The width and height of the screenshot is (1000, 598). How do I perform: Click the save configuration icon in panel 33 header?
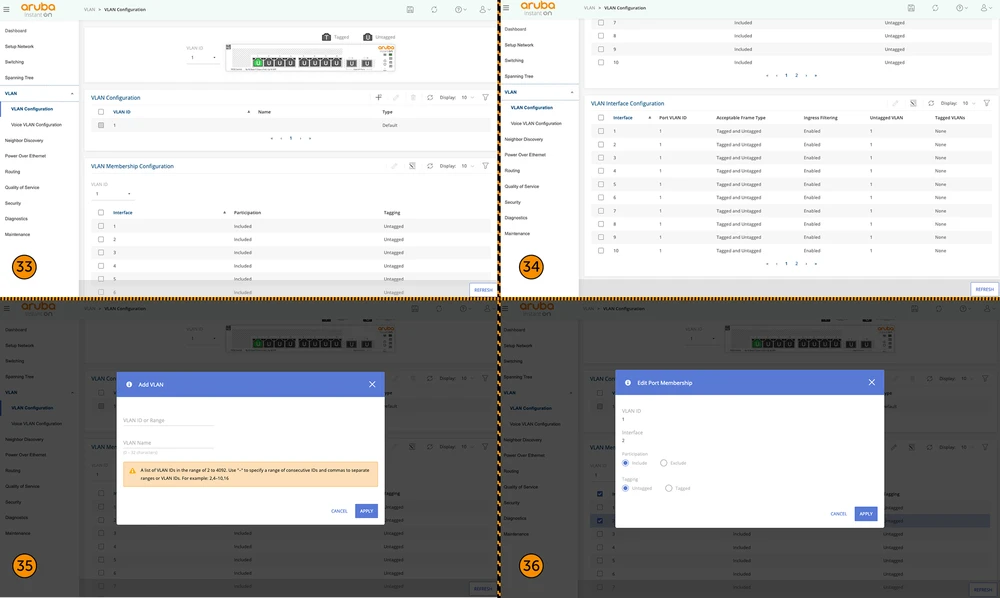coord(411,9)
